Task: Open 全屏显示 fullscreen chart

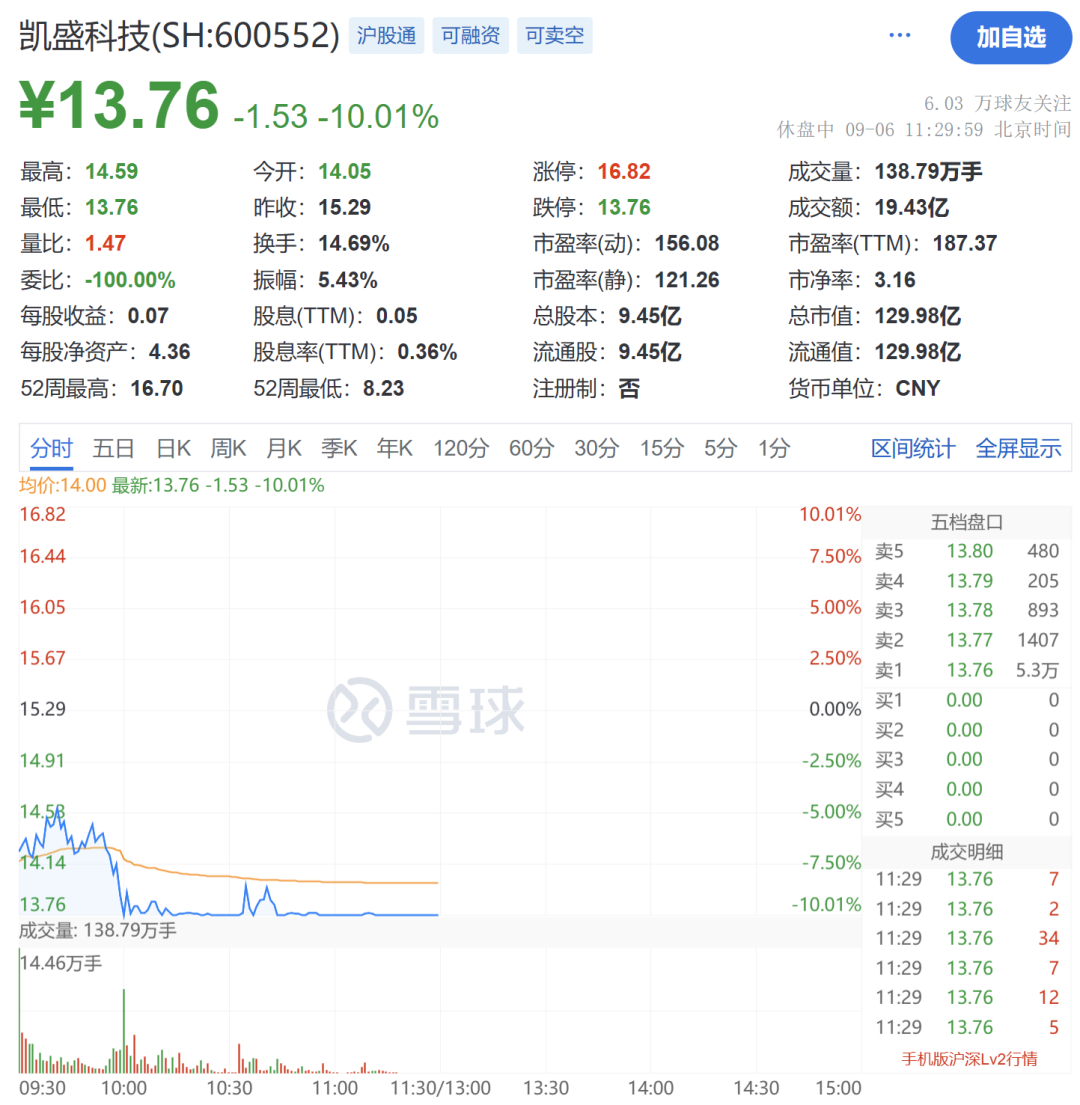Action: coord(1018,448)
